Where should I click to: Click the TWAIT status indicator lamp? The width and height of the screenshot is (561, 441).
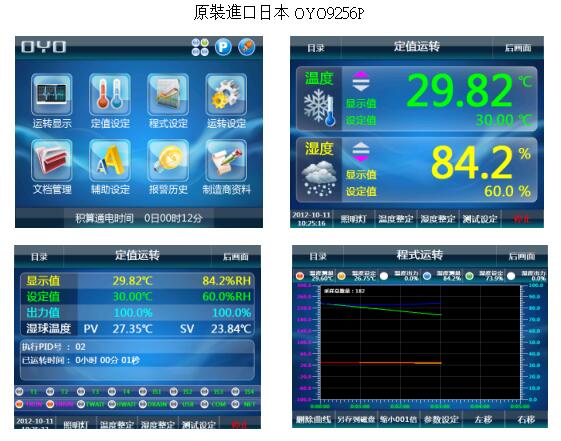pos(81,404)
